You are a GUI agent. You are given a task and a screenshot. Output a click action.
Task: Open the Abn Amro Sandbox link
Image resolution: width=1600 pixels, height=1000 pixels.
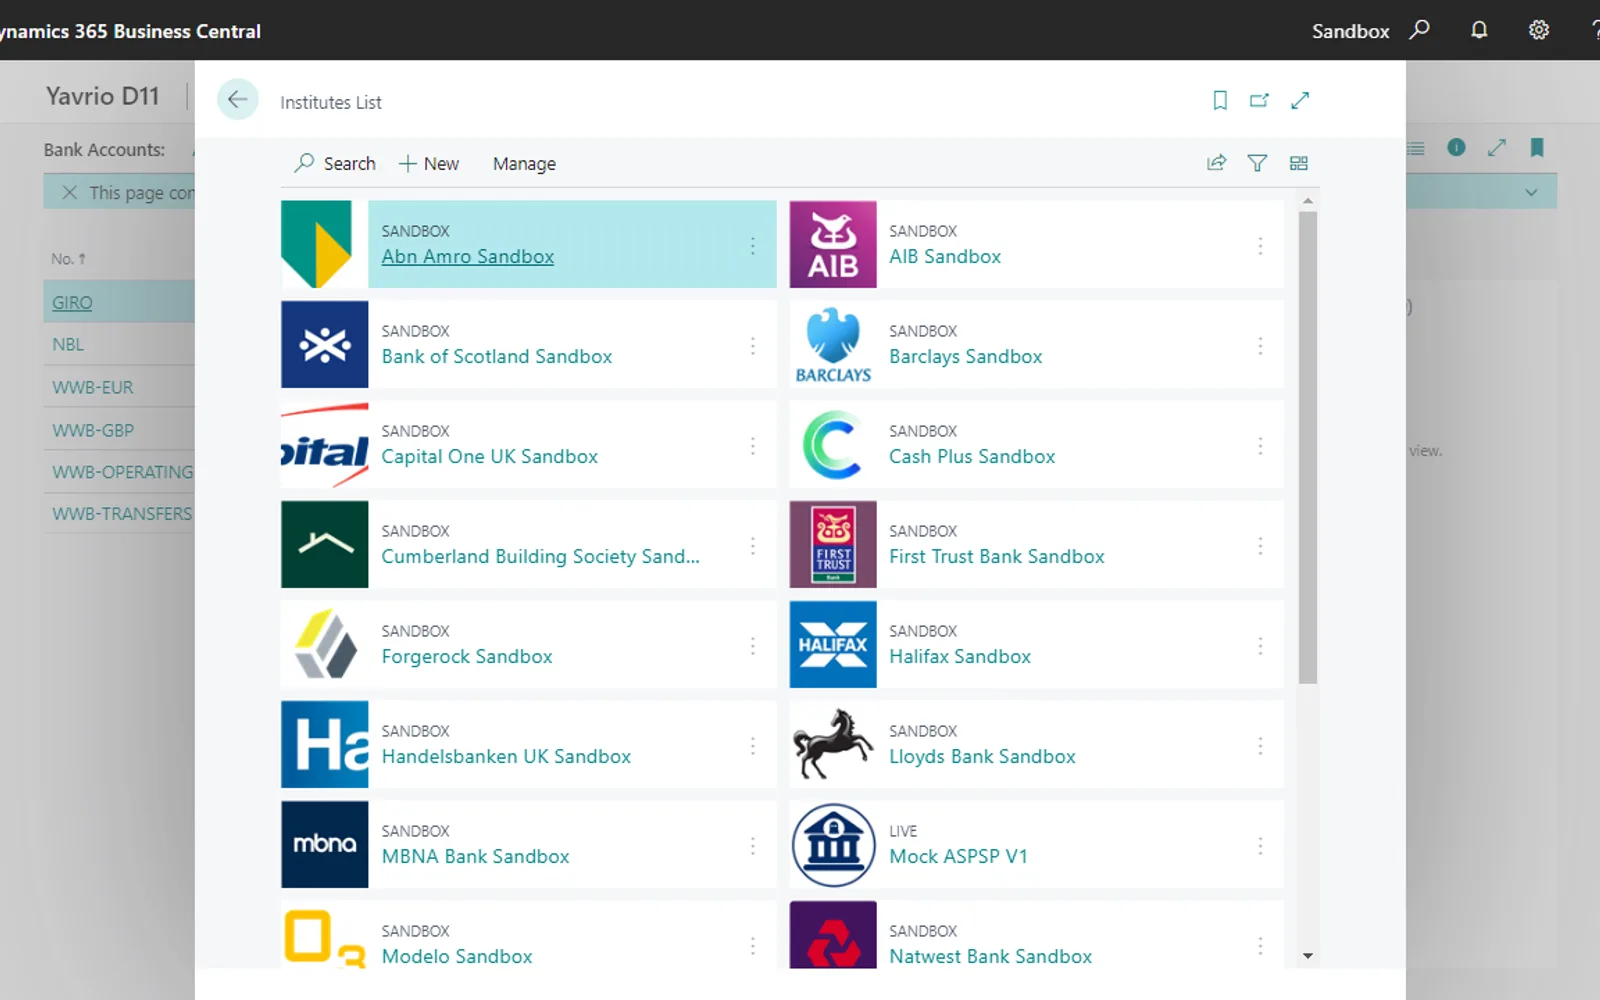click(467, 256)
